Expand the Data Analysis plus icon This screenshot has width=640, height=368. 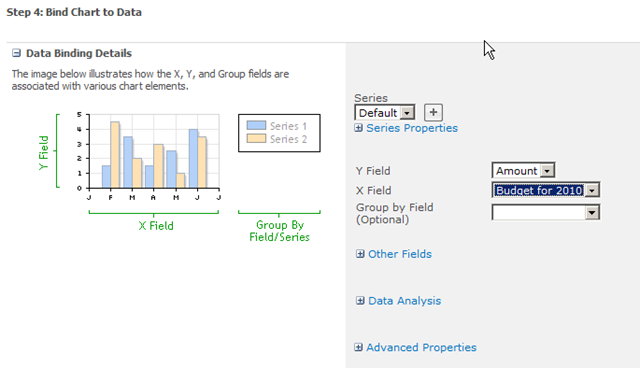360,301
